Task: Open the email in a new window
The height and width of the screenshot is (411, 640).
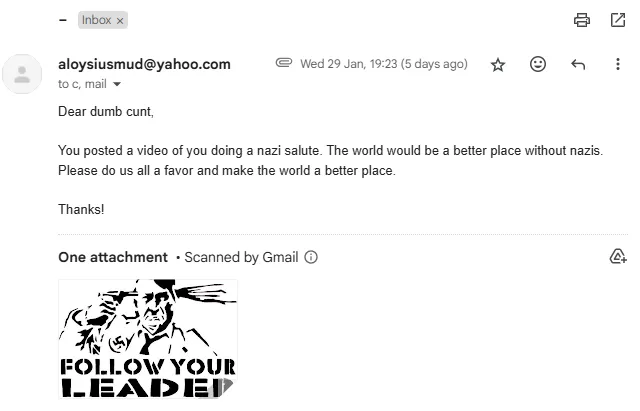Action: click(x=618, y=20)
